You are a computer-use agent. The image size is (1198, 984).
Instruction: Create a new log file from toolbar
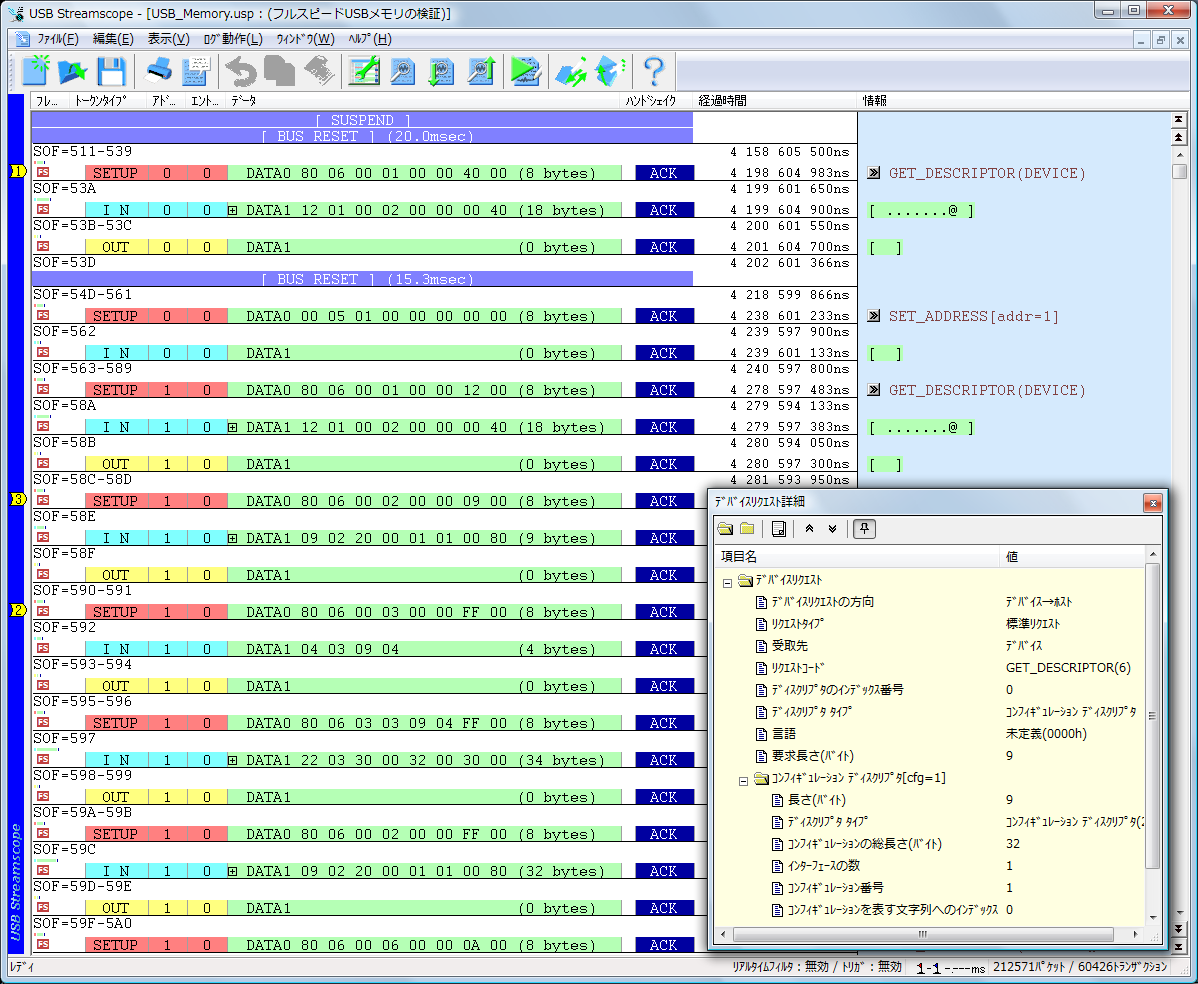click(35, 71)
